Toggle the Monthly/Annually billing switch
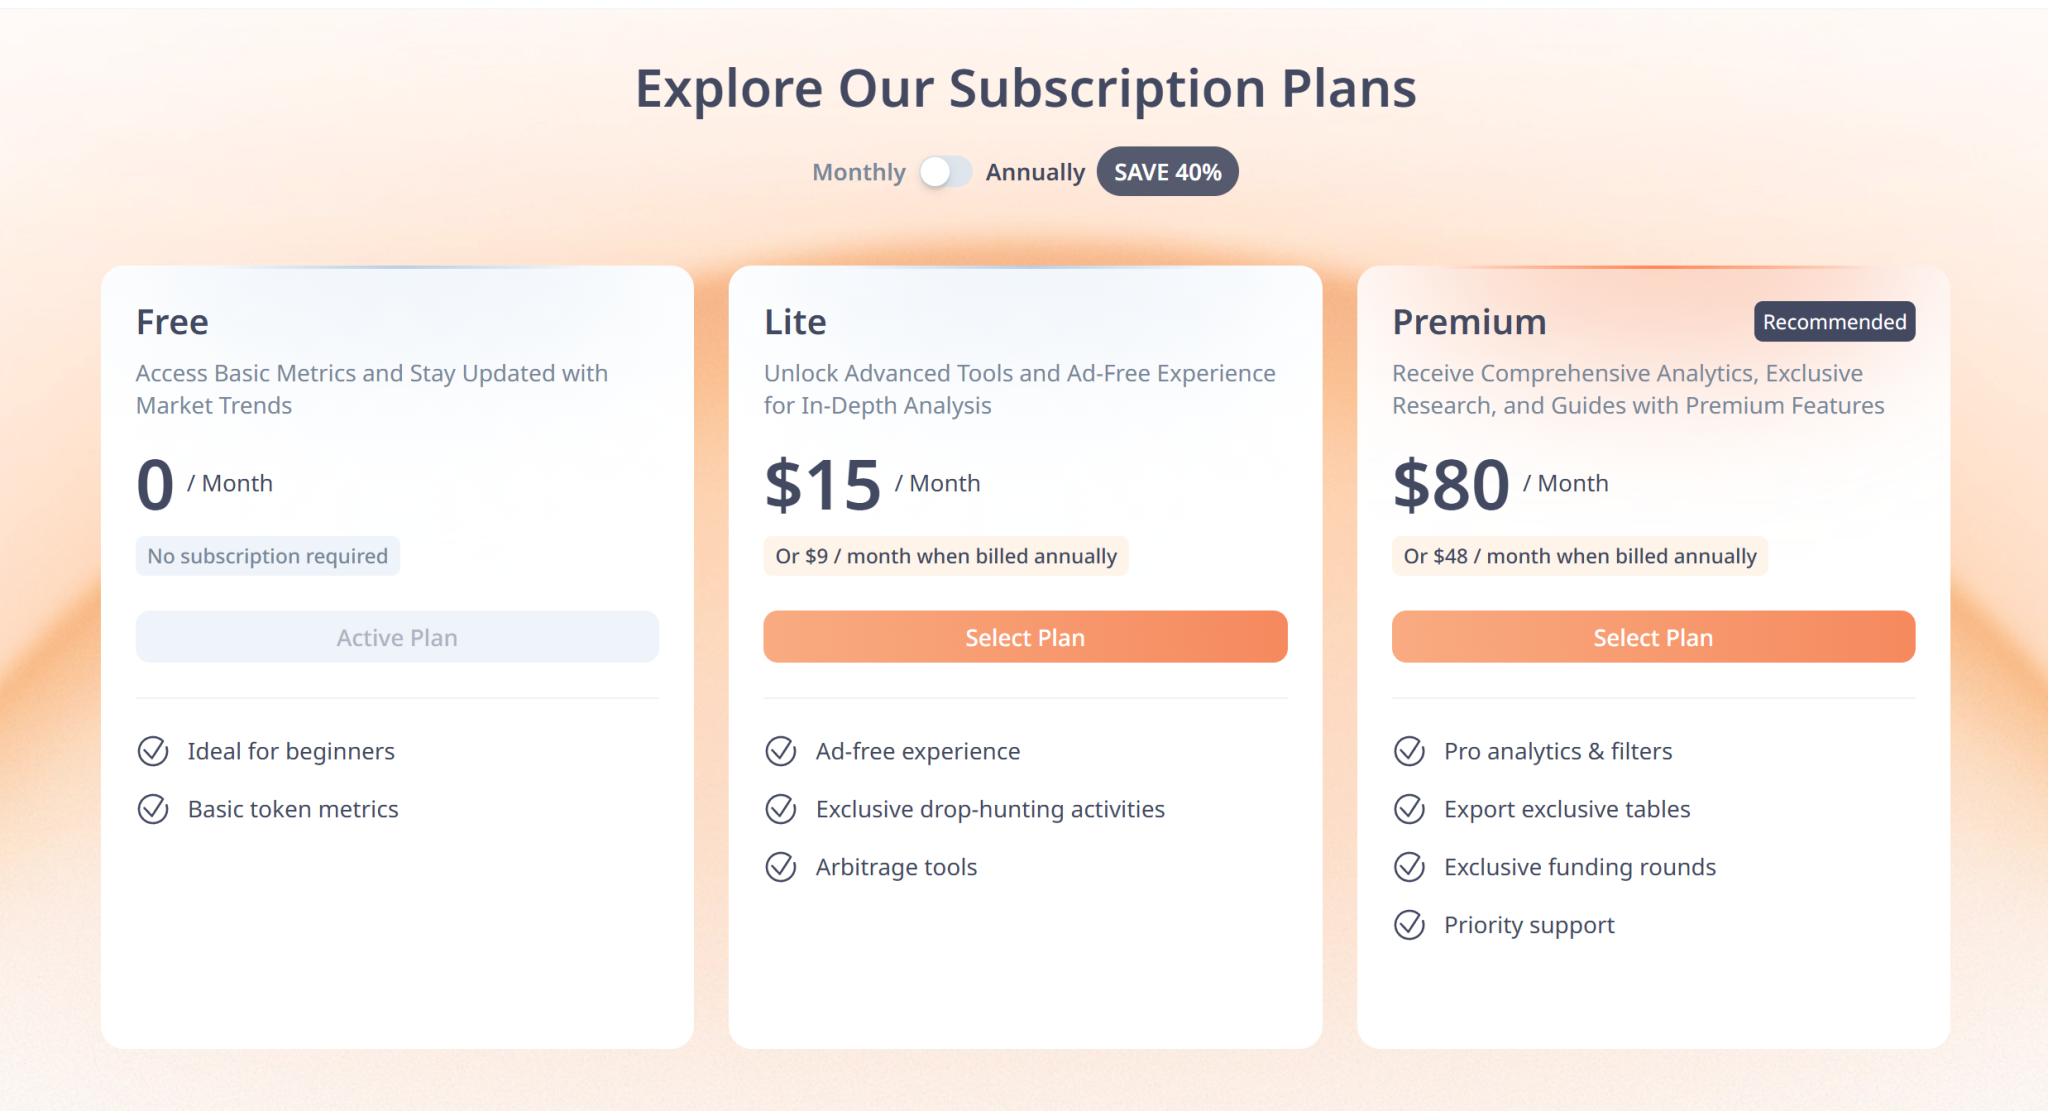2048x1111 pixels. click(x=945, y=172)
